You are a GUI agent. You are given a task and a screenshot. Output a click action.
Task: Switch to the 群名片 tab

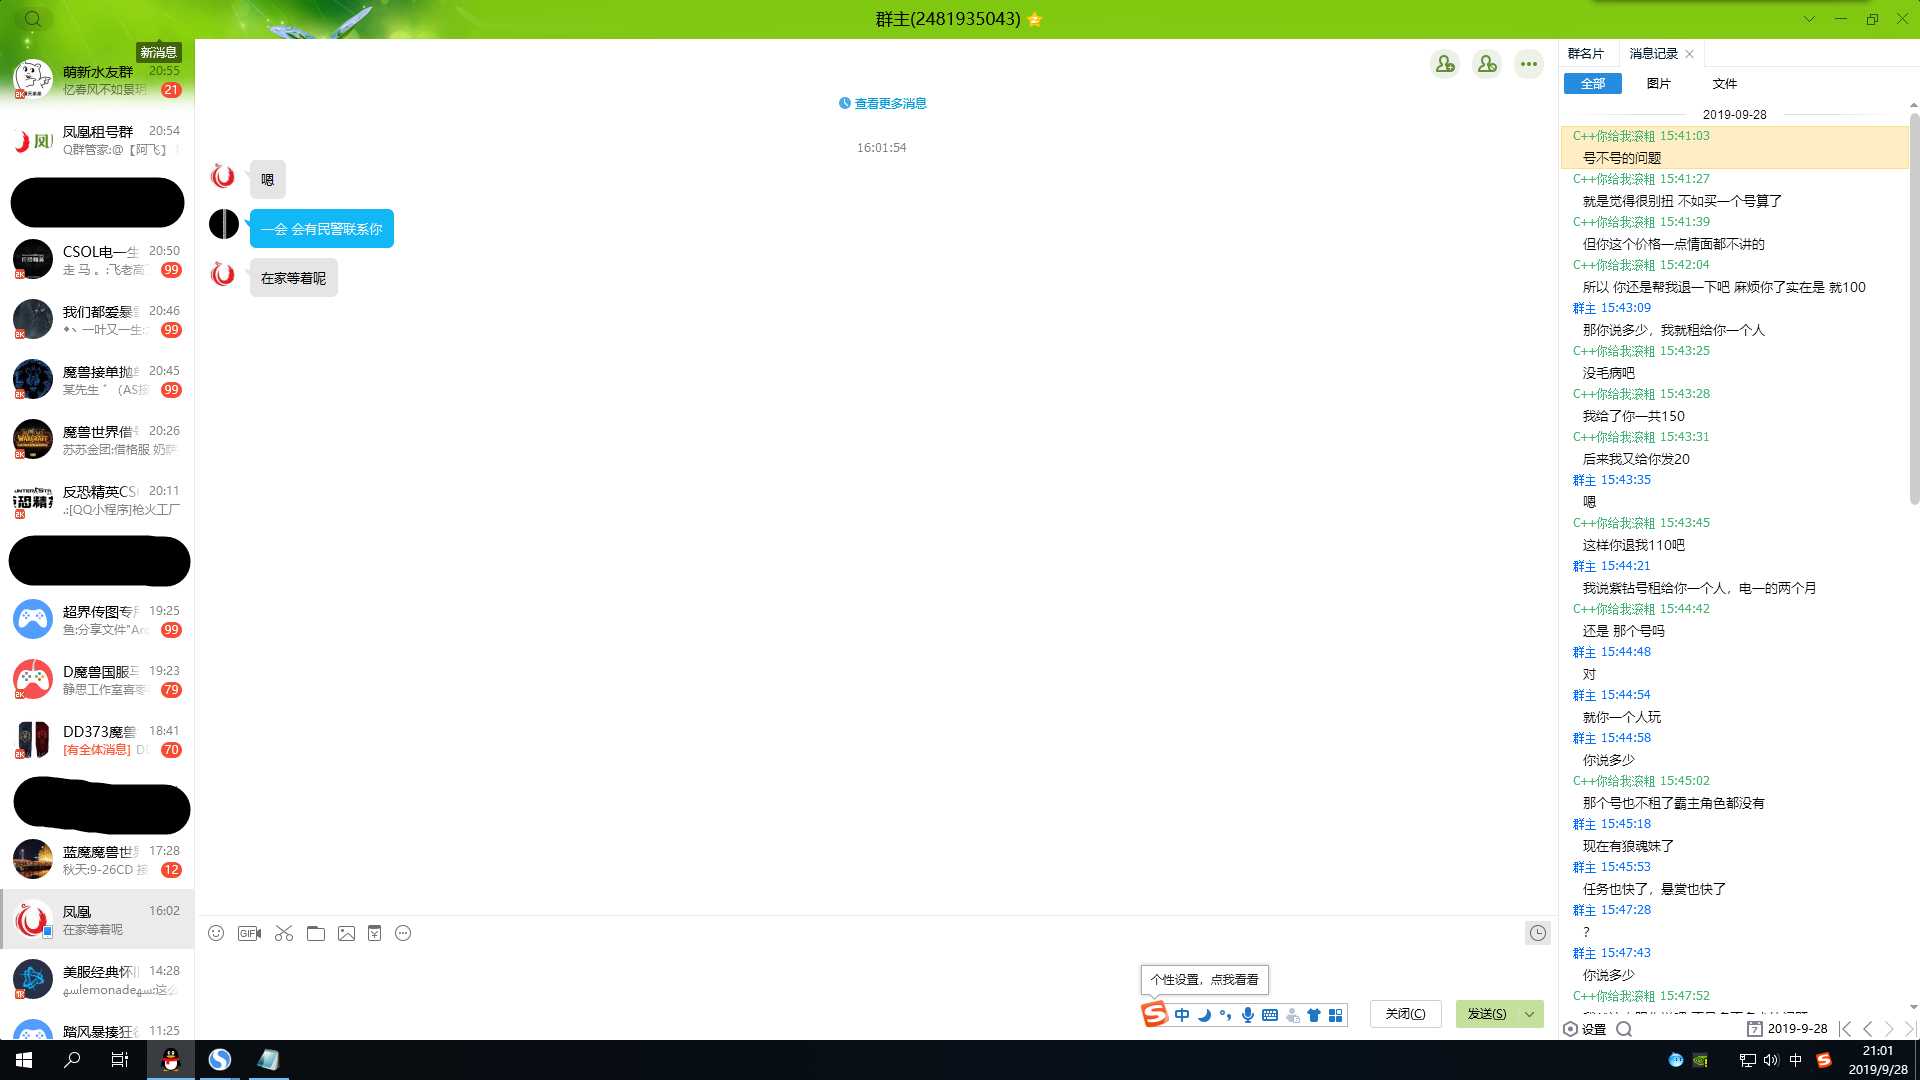[1585, 54]
